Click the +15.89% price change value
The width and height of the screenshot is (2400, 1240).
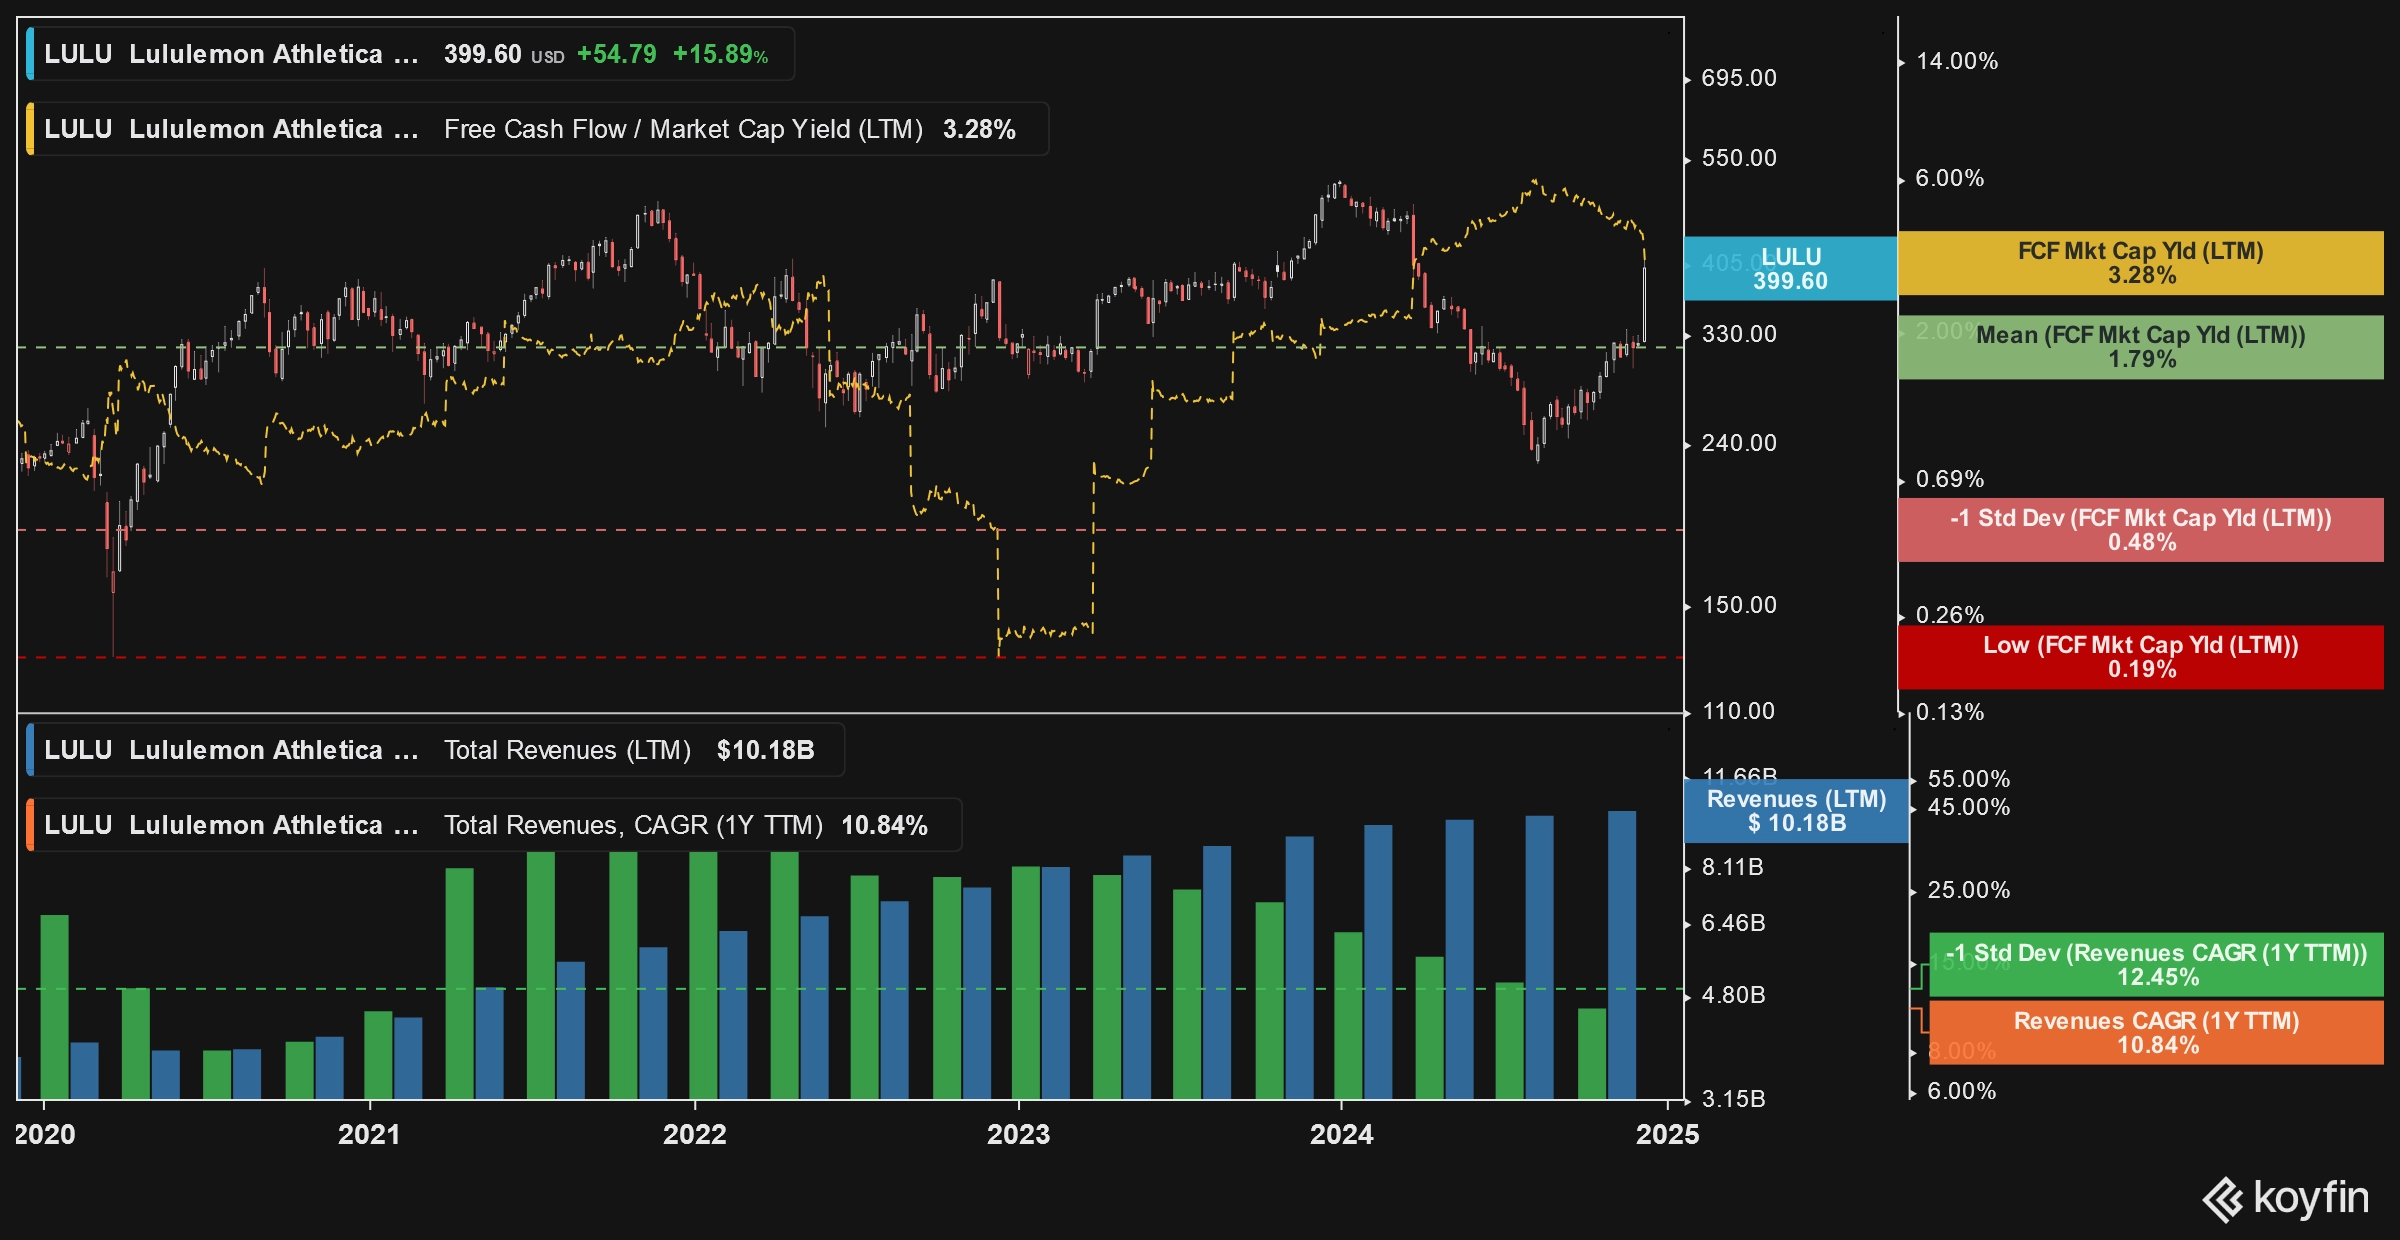[720, 54]
